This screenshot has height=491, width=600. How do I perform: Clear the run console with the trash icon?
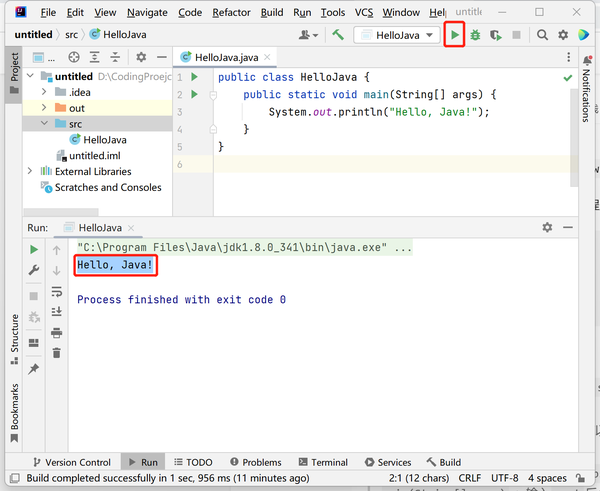click(57, 352)
